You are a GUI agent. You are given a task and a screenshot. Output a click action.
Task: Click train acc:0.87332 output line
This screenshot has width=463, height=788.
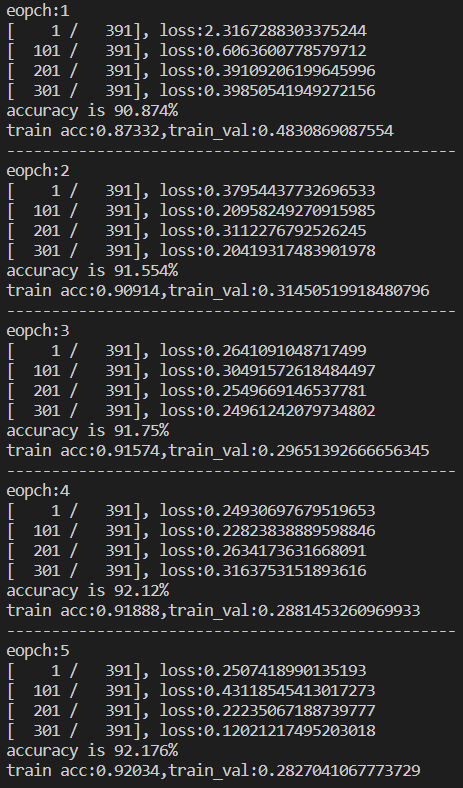[200, 131]
